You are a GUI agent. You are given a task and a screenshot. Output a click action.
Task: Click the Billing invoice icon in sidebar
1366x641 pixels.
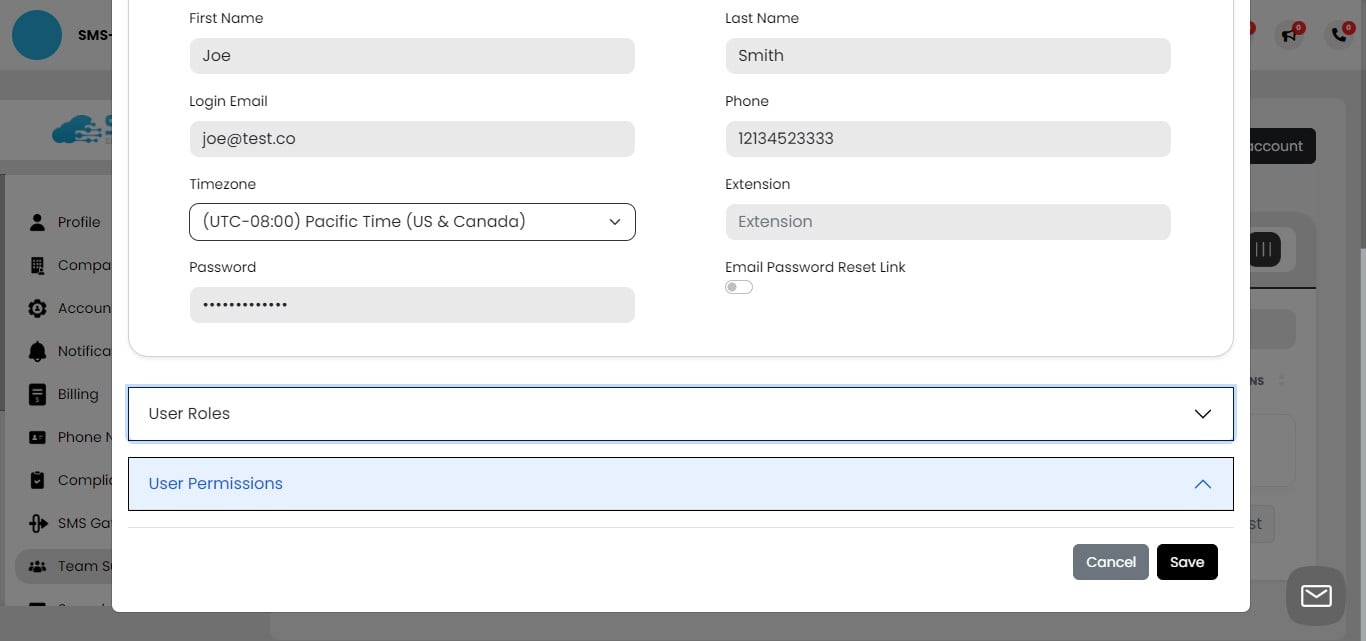pyautogui.click(x=37, y=394)
